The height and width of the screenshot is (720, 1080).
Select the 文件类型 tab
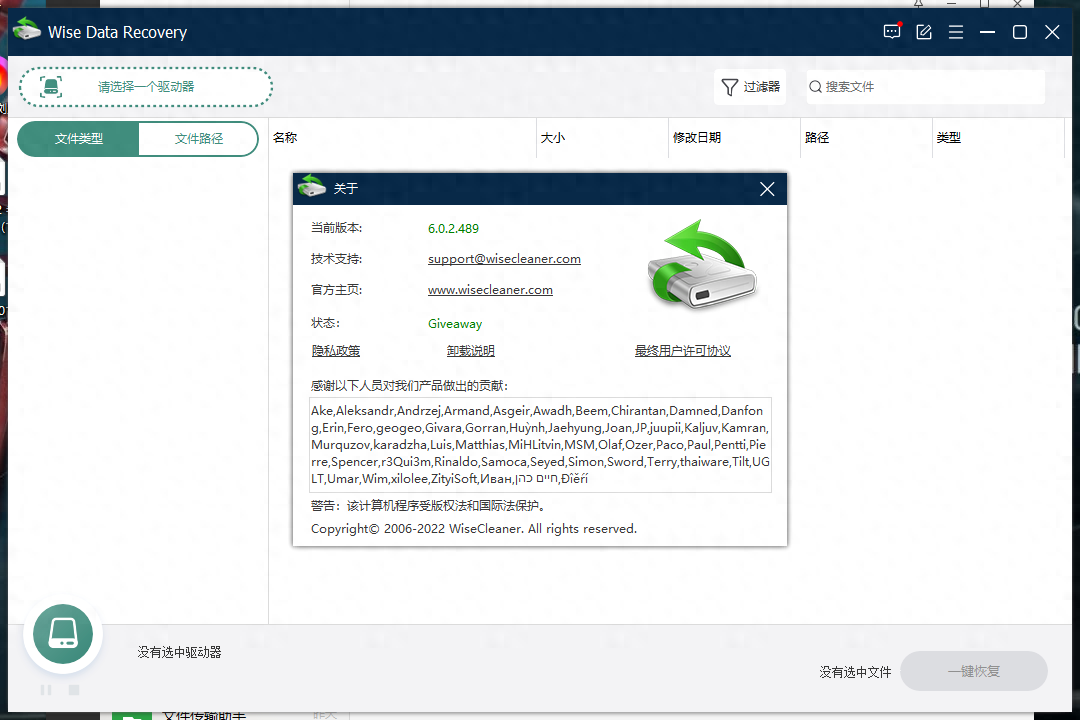point(77,139)
